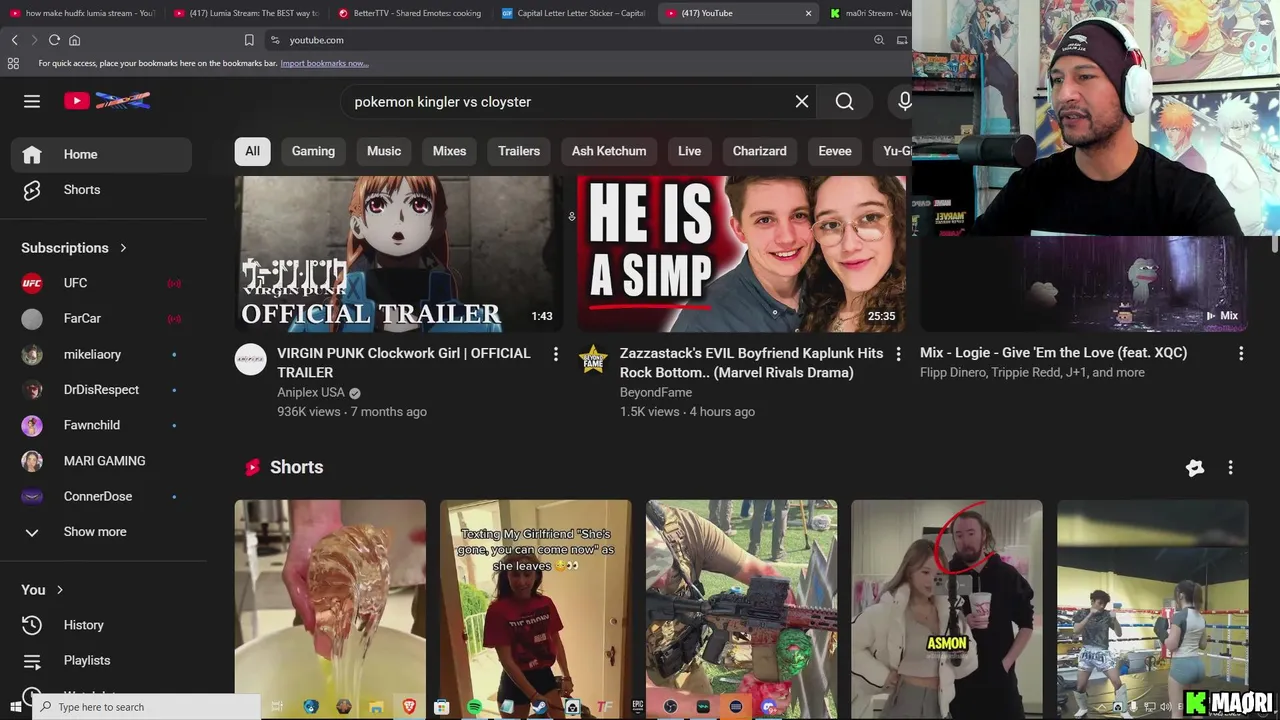Click the magnifier search button

(x=845, y=102)
